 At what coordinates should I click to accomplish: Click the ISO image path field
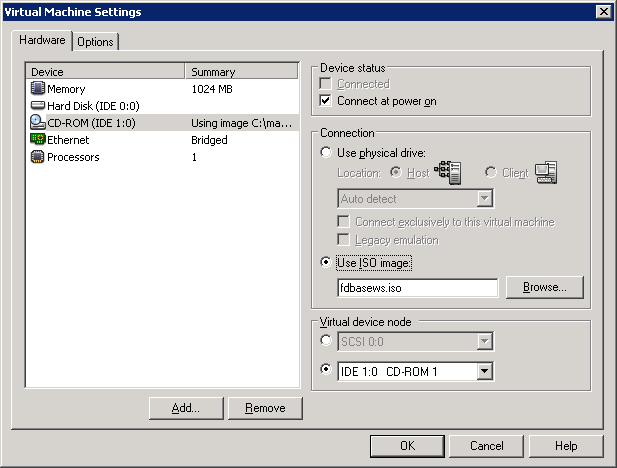pos(416,288)
